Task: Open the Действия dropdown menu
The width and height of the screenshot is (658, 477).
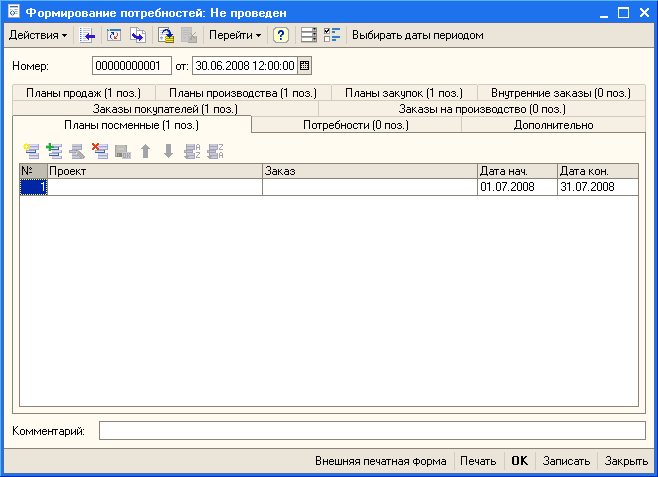Action: [x=38, y=35]
